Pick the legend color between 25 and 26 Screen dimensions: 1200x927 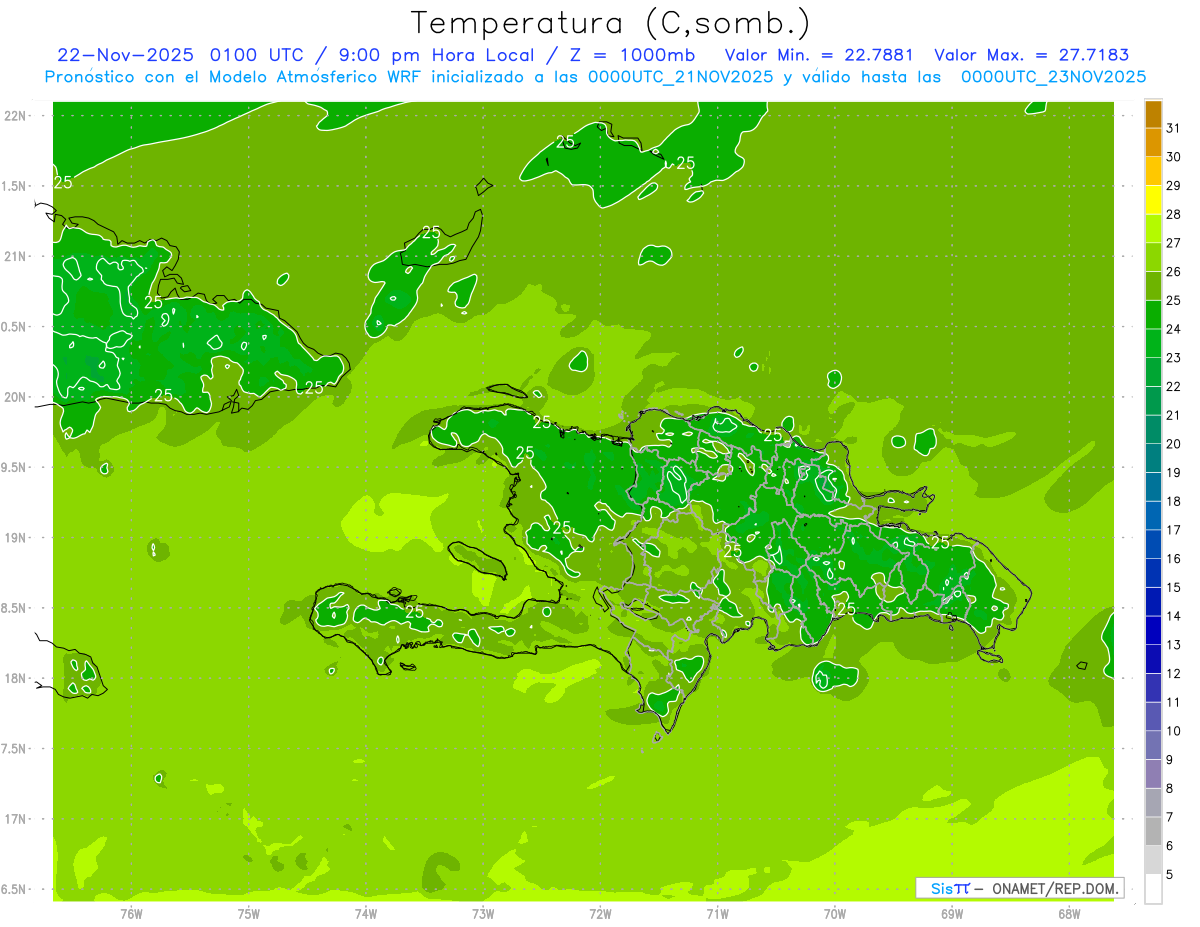[x=1153, y=286]
